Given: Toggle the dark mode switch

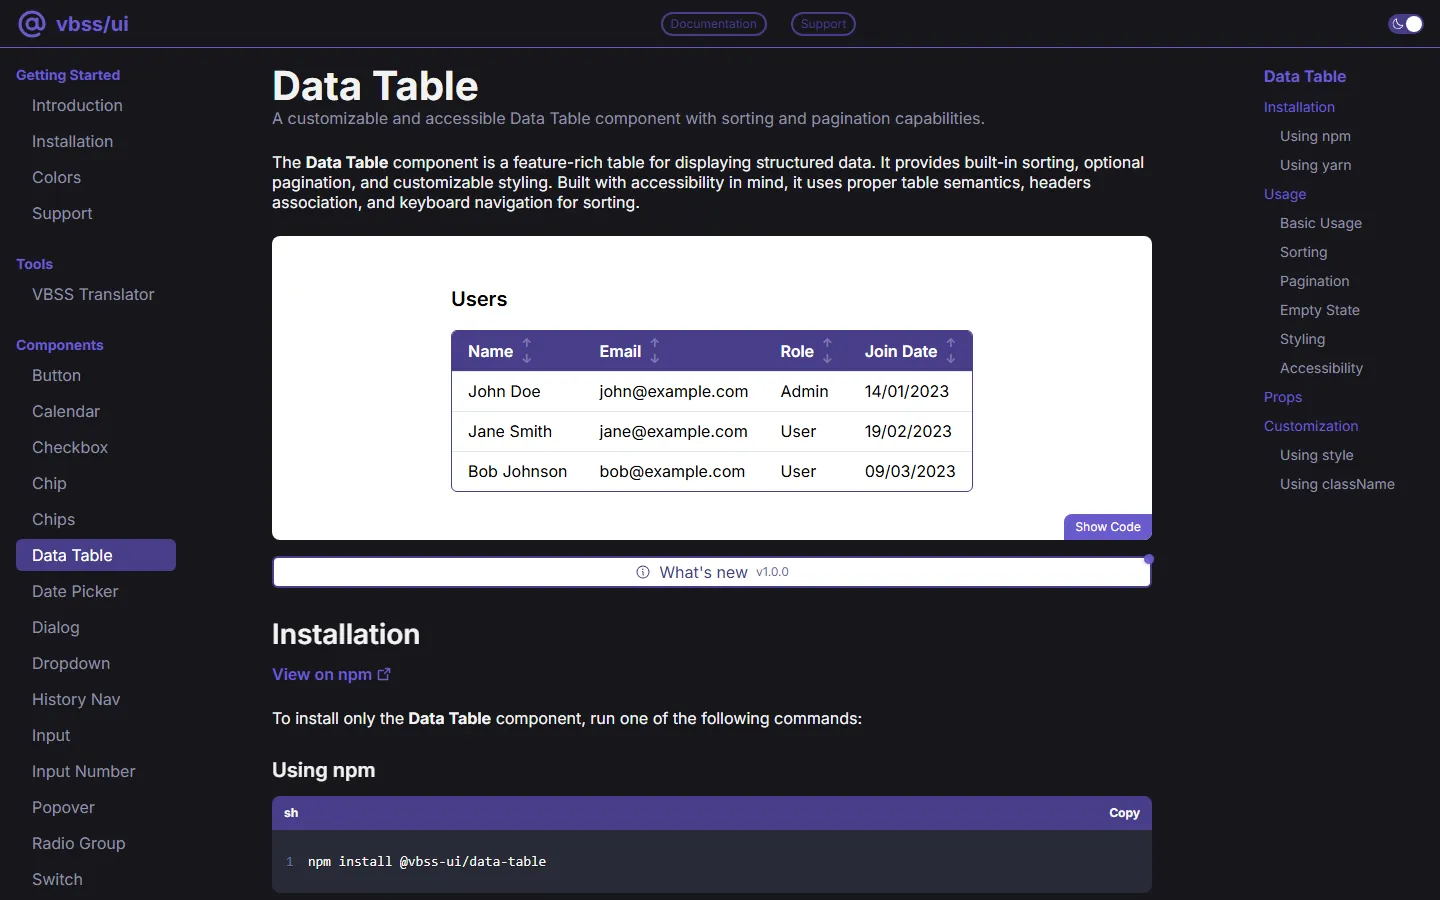Looking at the screenshot, I should click(x=1406, y=24).
